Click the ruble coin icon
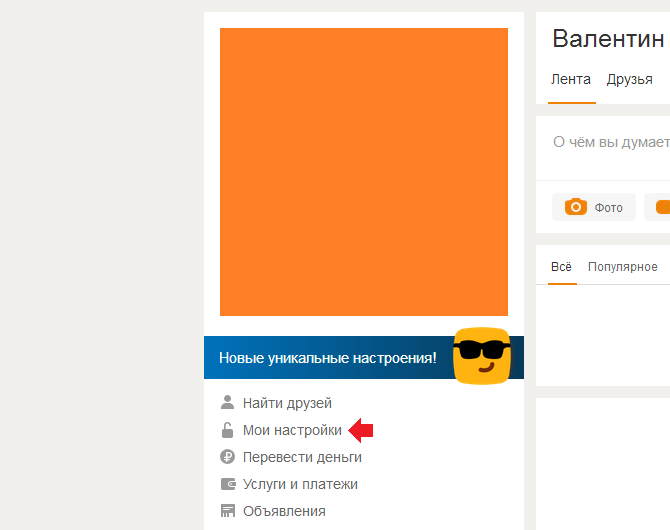 [x=227, y=457]
